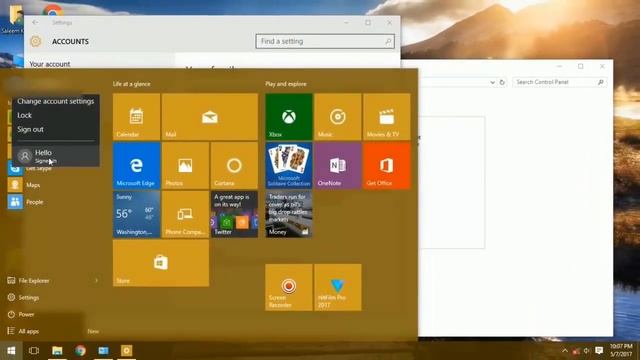Open File Explorer from the taskbar
Viewport: 640px width, 360px height.
[x=57, y=351]
